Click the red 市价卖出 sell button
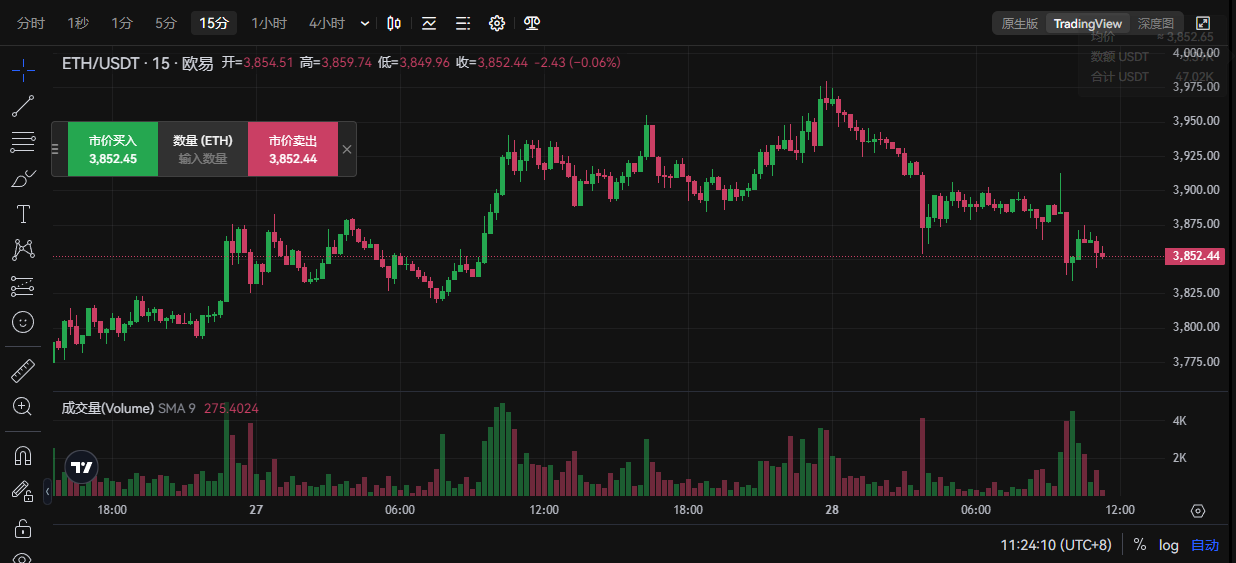This screenshot has width=1236, height=563. (x=293, y=149)
